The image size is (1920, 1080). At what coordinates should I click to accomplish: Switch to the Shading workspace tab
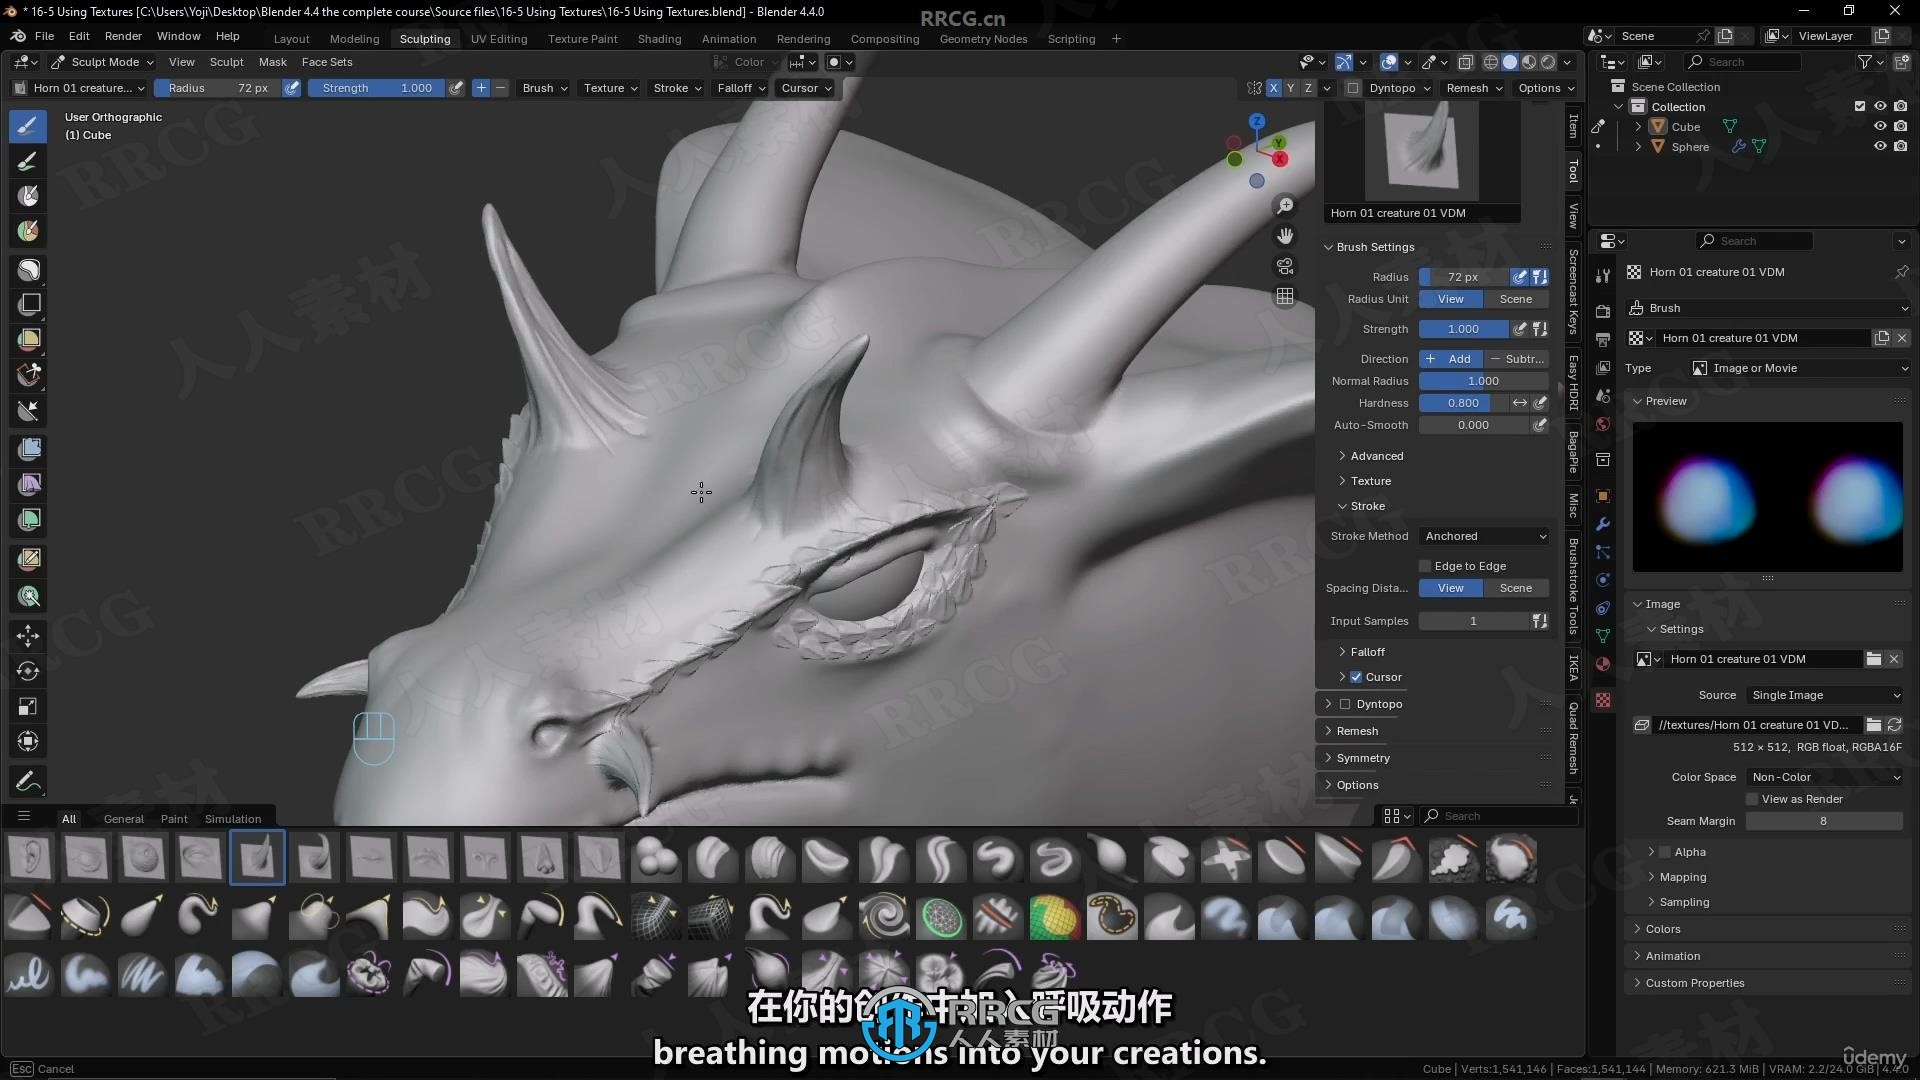coord(659,39)
